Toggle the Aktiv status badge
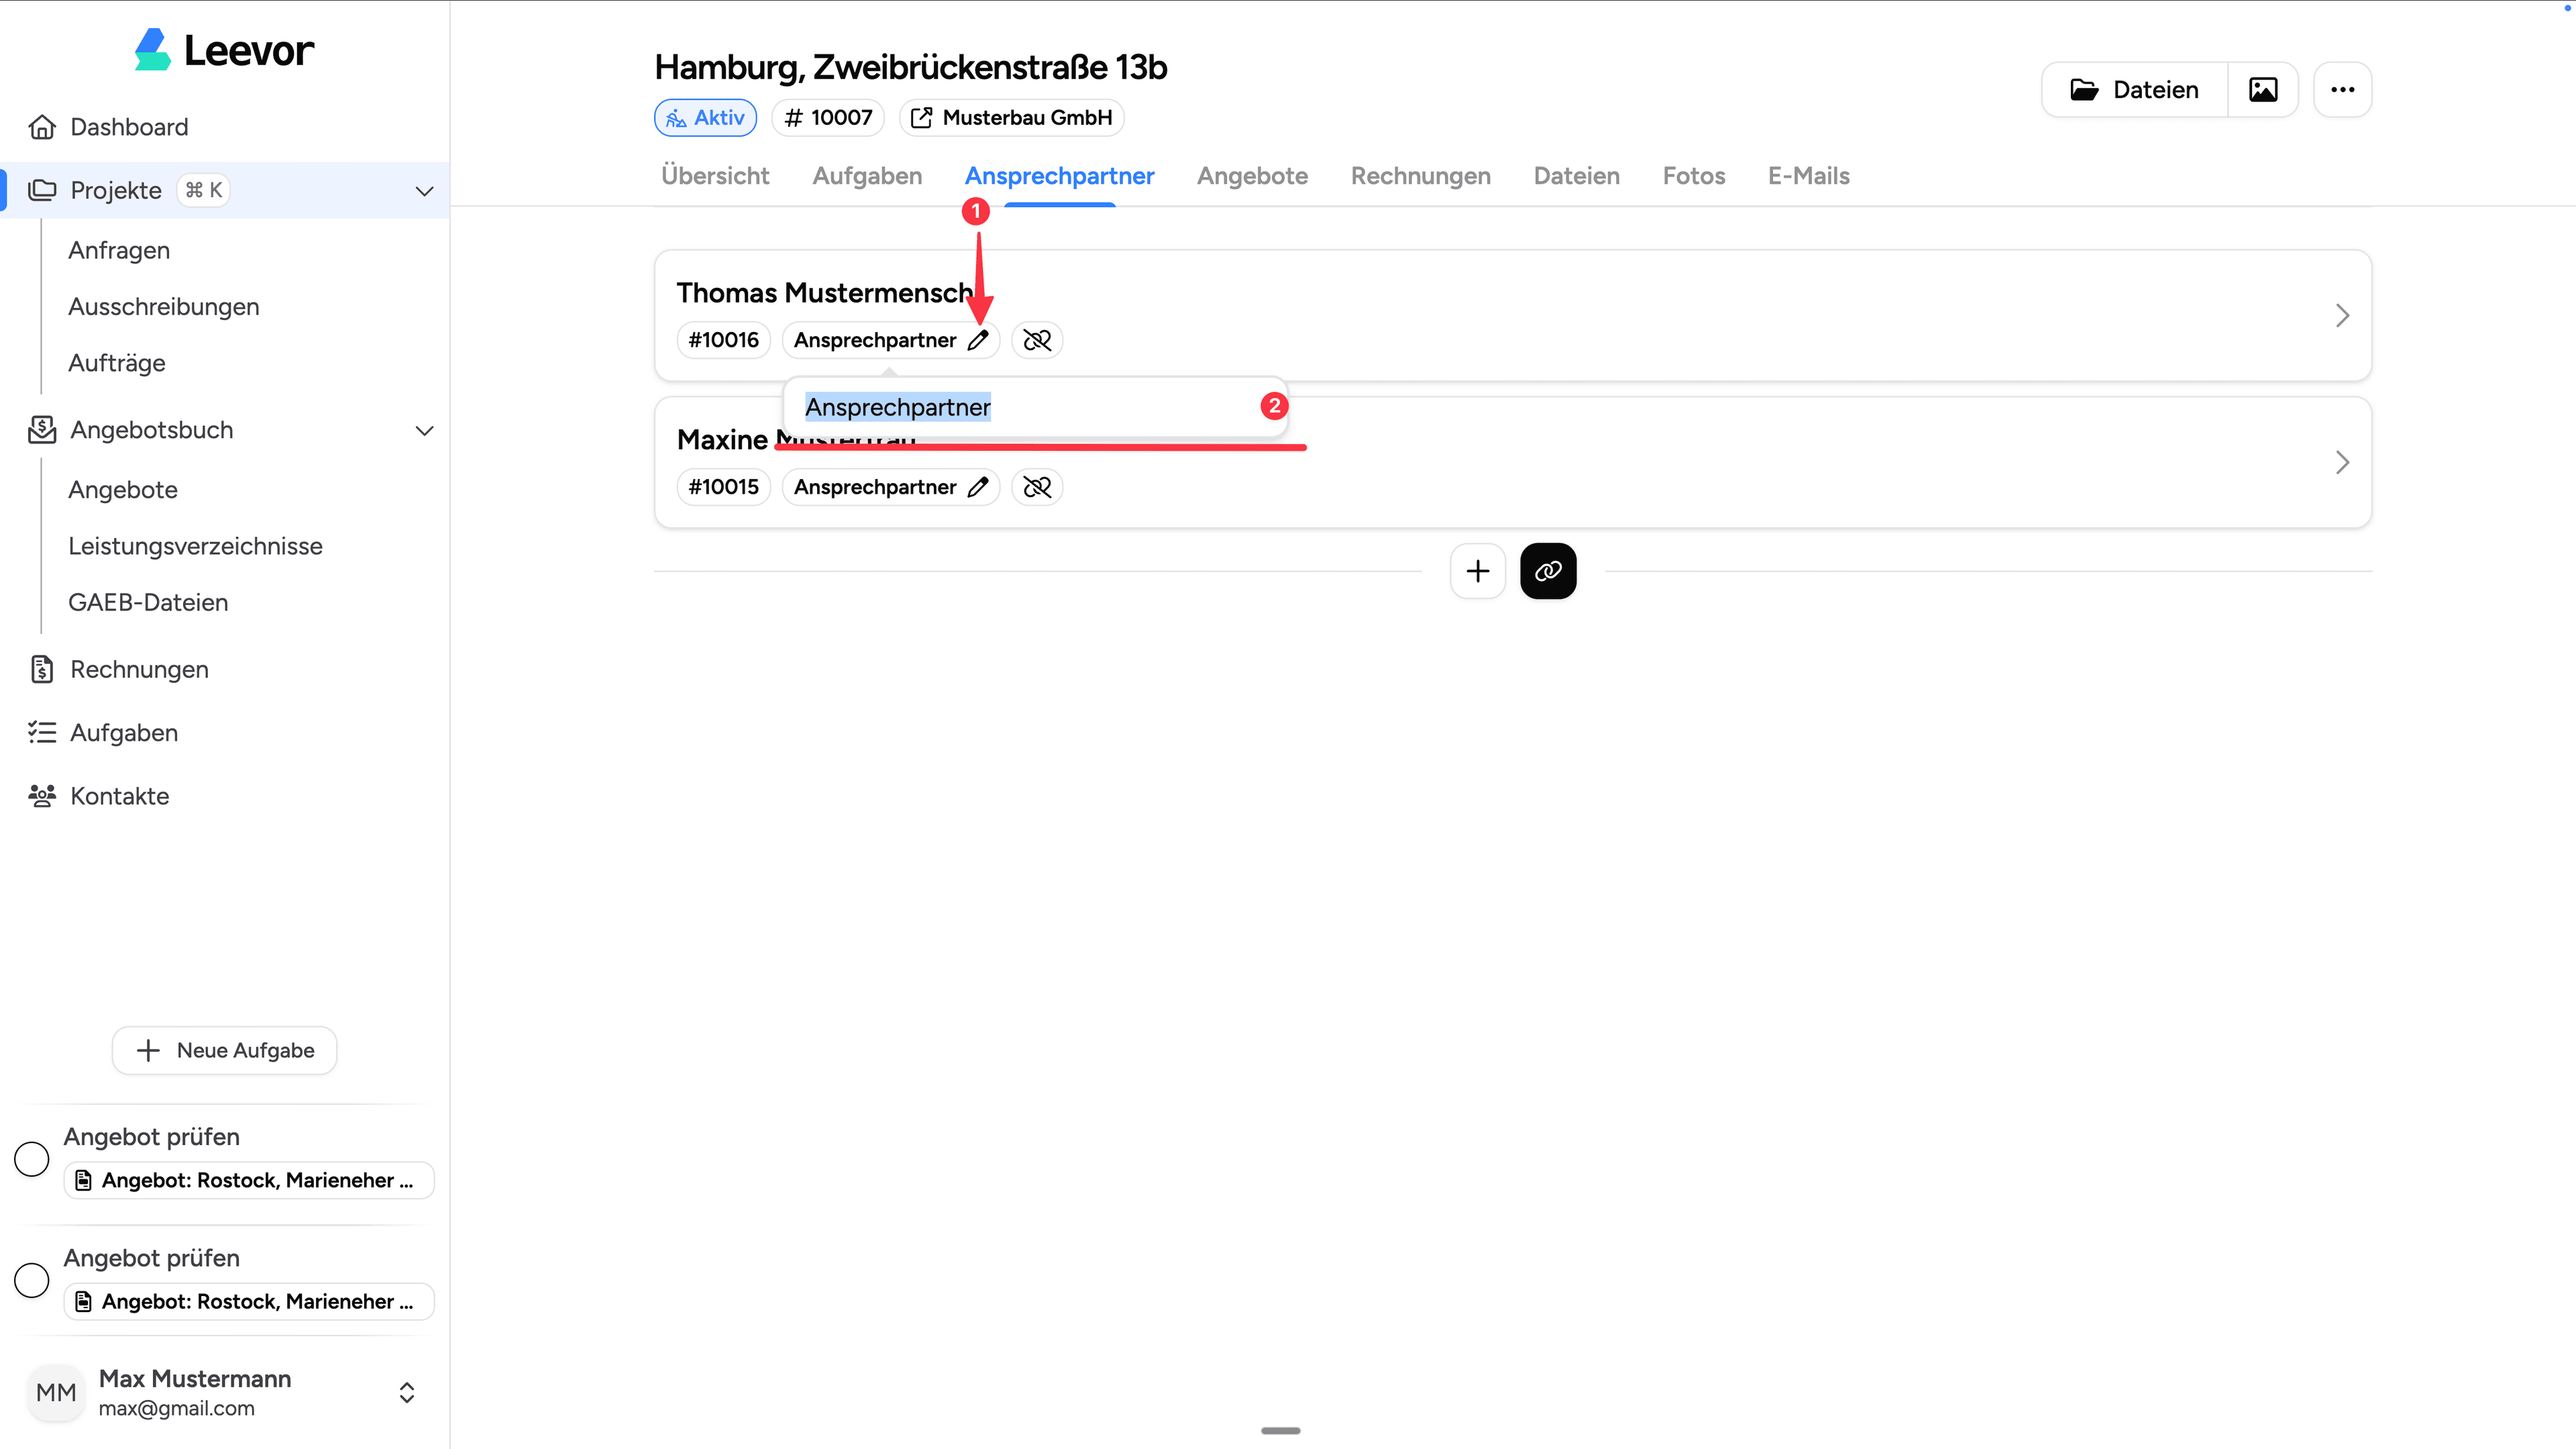Image resolution: width=2576 pixels, height=1449 pixels. pyautogui.click(x=705, y=117)
